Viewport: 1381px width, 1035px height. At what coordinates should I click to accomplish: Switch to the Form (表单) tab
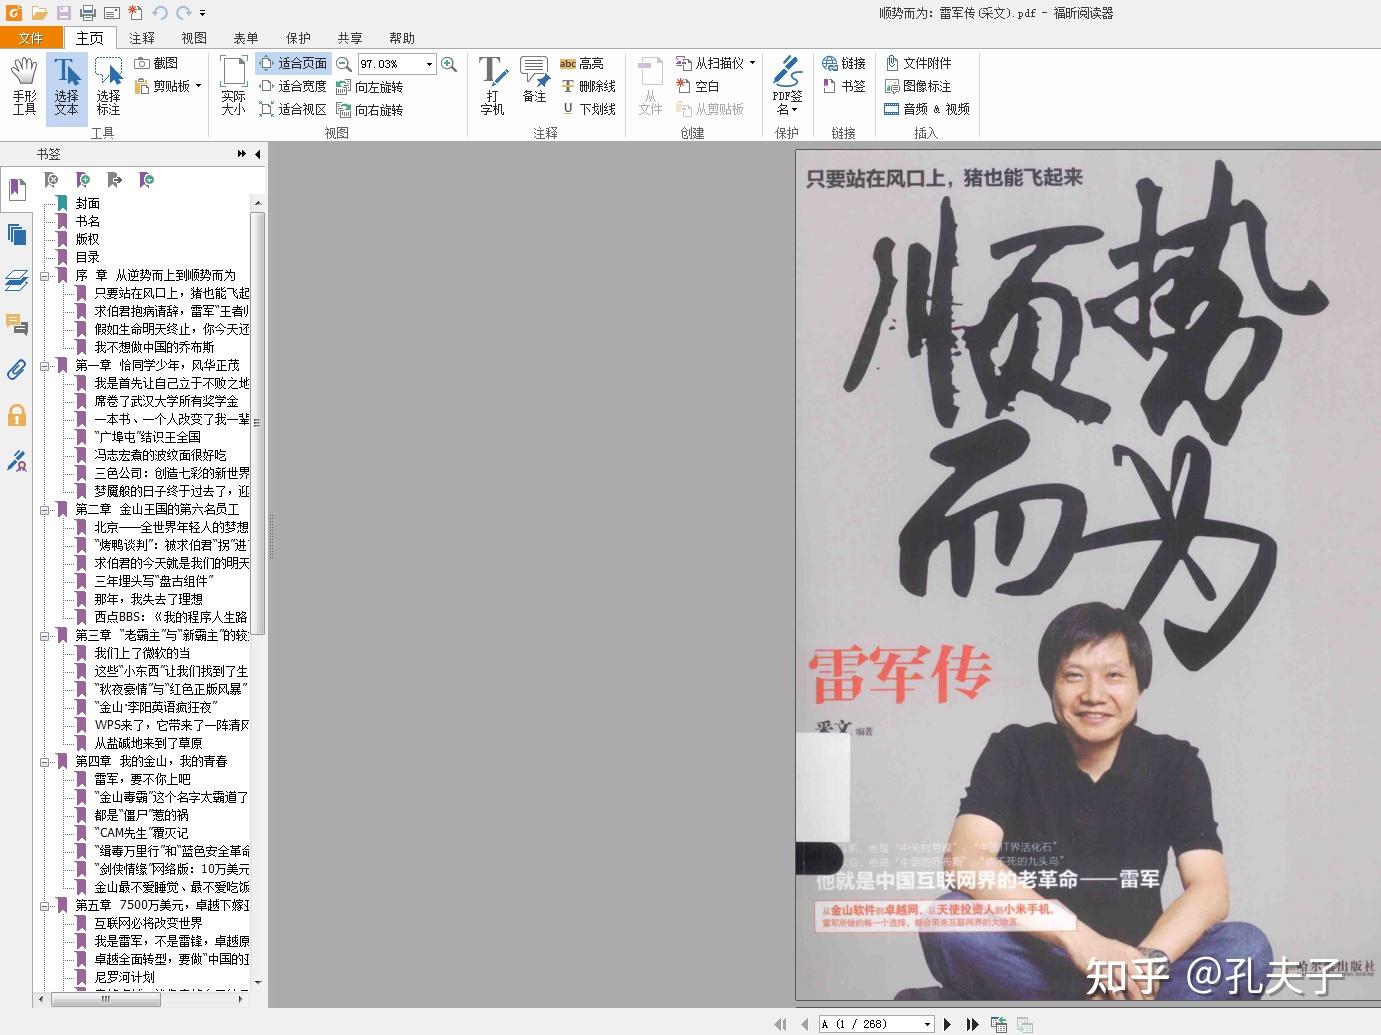click(x=246, y=38)
